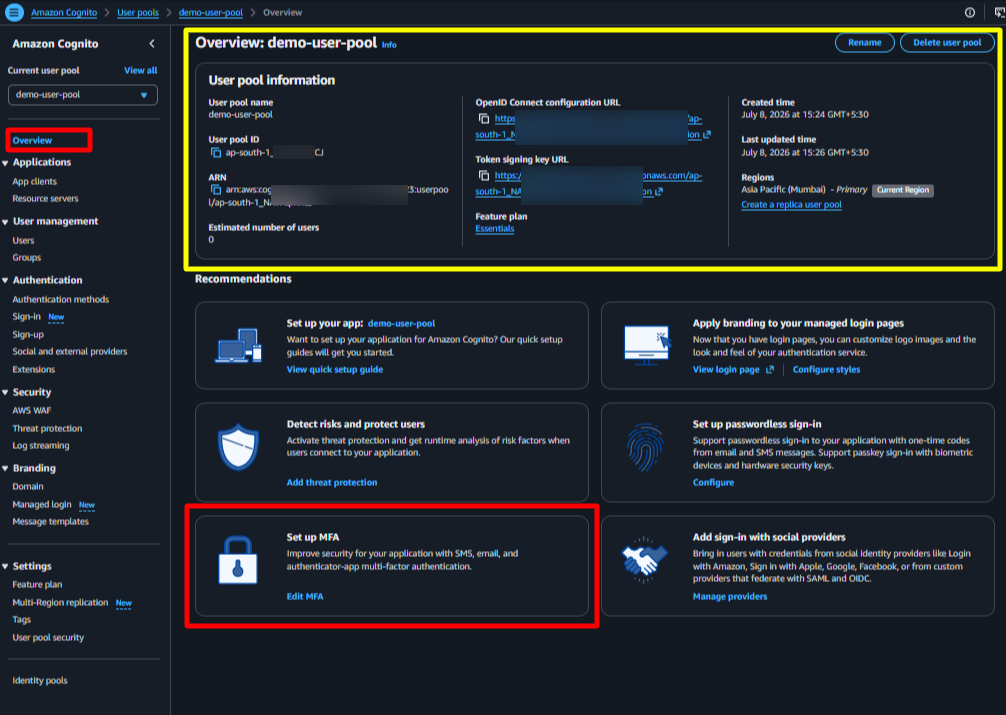
Task: Open Tags under Settings
Action: point(21,620)
